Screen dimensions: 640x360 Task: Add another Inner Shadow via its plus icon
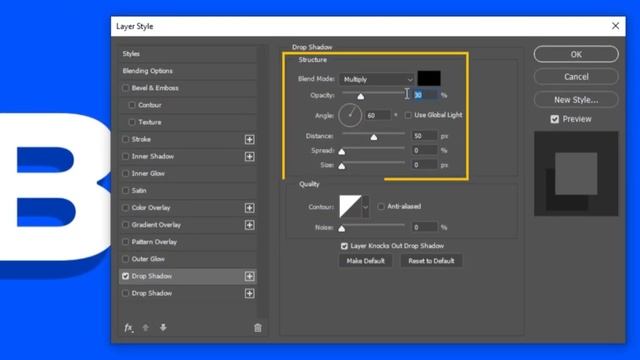click(249, 157)
